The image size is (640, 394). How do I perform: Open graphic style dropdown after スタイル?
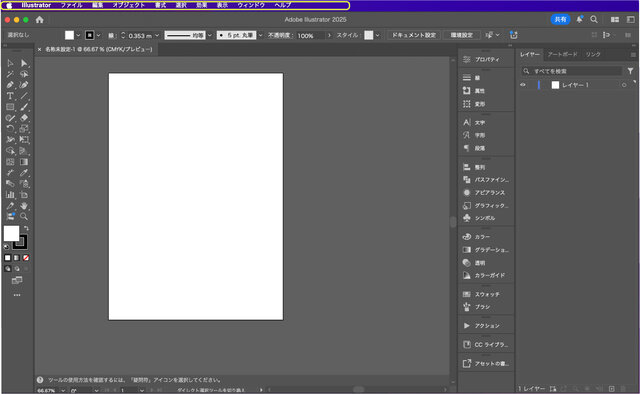(377, 36)
